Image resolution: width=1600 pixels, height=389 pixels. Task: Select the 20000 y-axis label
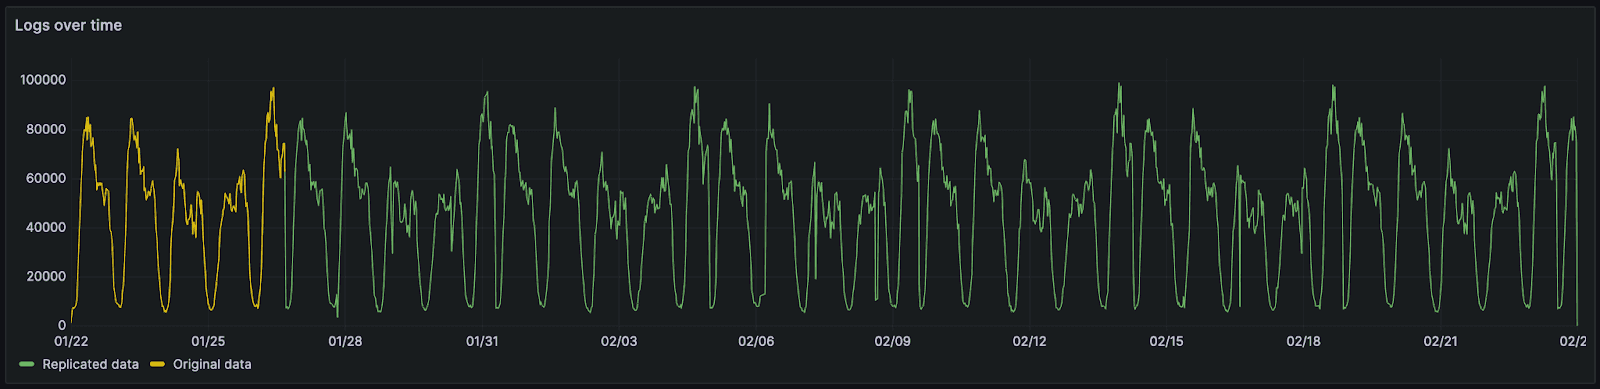(46, 276)
